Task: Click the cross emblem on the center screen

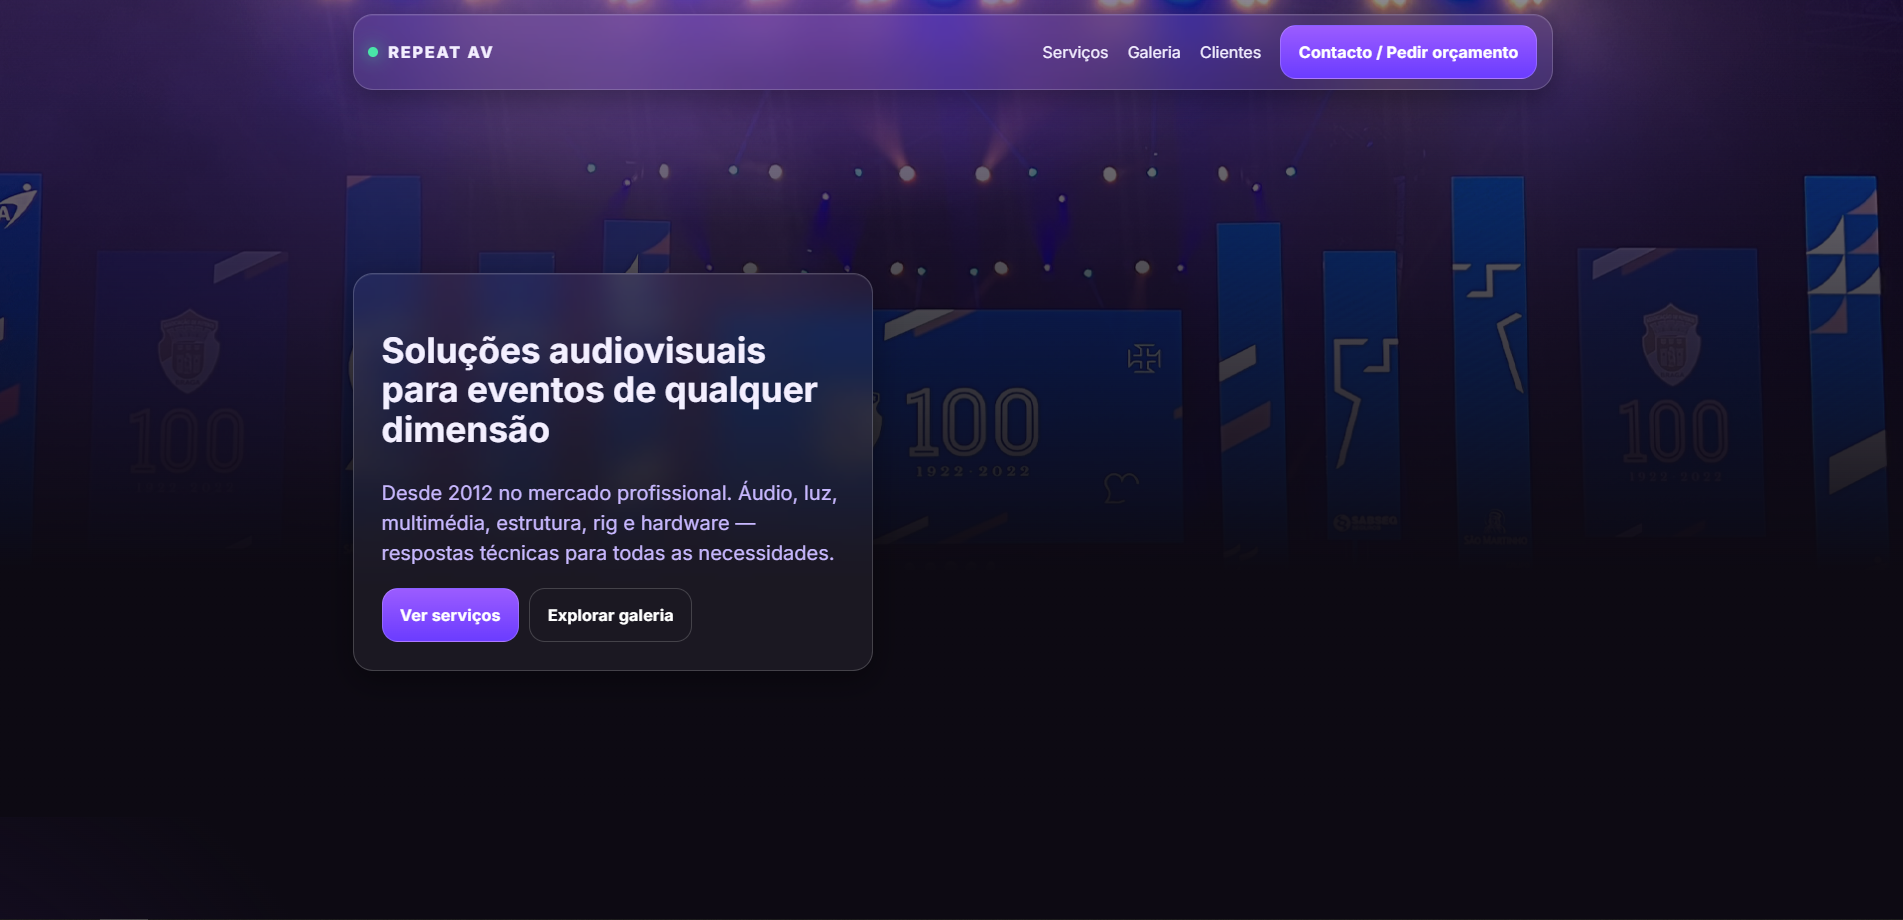Action: [x=1144, y=358]
